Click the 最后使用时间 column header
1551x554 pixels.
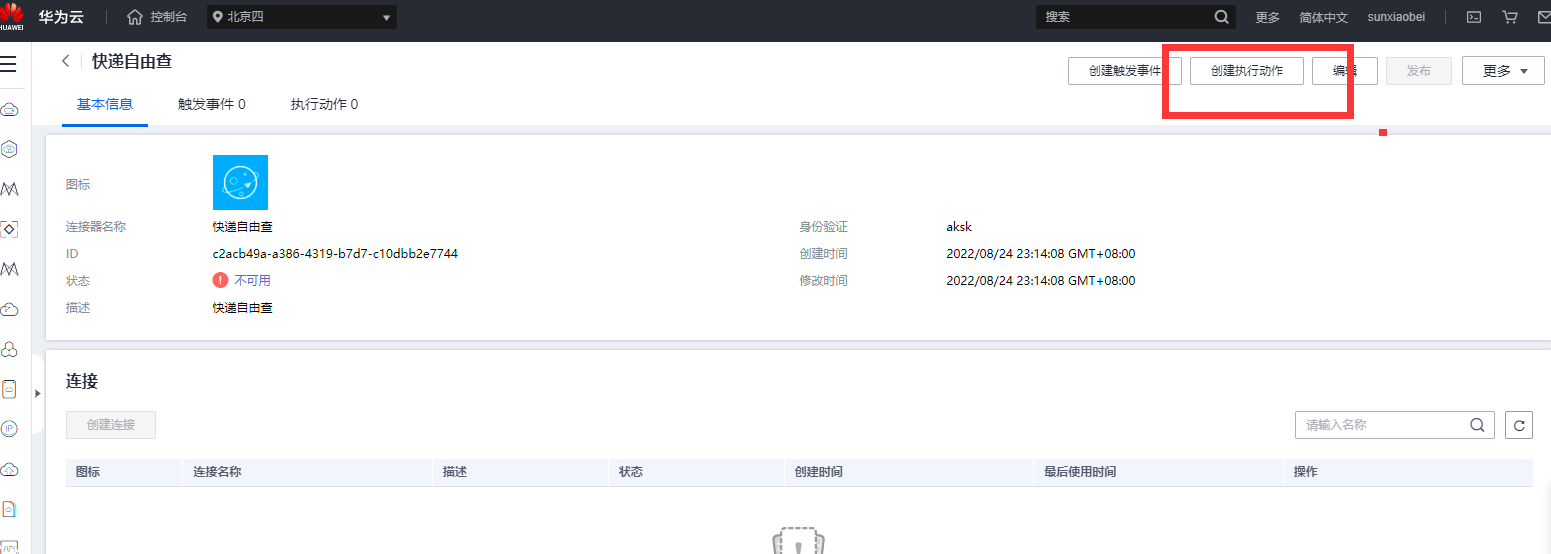[x=1080, y=472]
